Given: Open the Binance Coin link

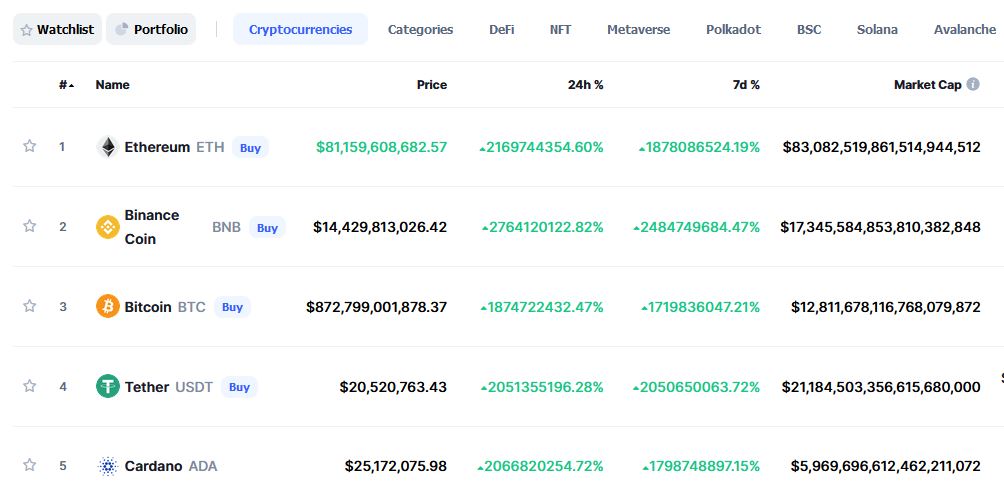Looking at the screenshot, I should [x=152, y=227].
